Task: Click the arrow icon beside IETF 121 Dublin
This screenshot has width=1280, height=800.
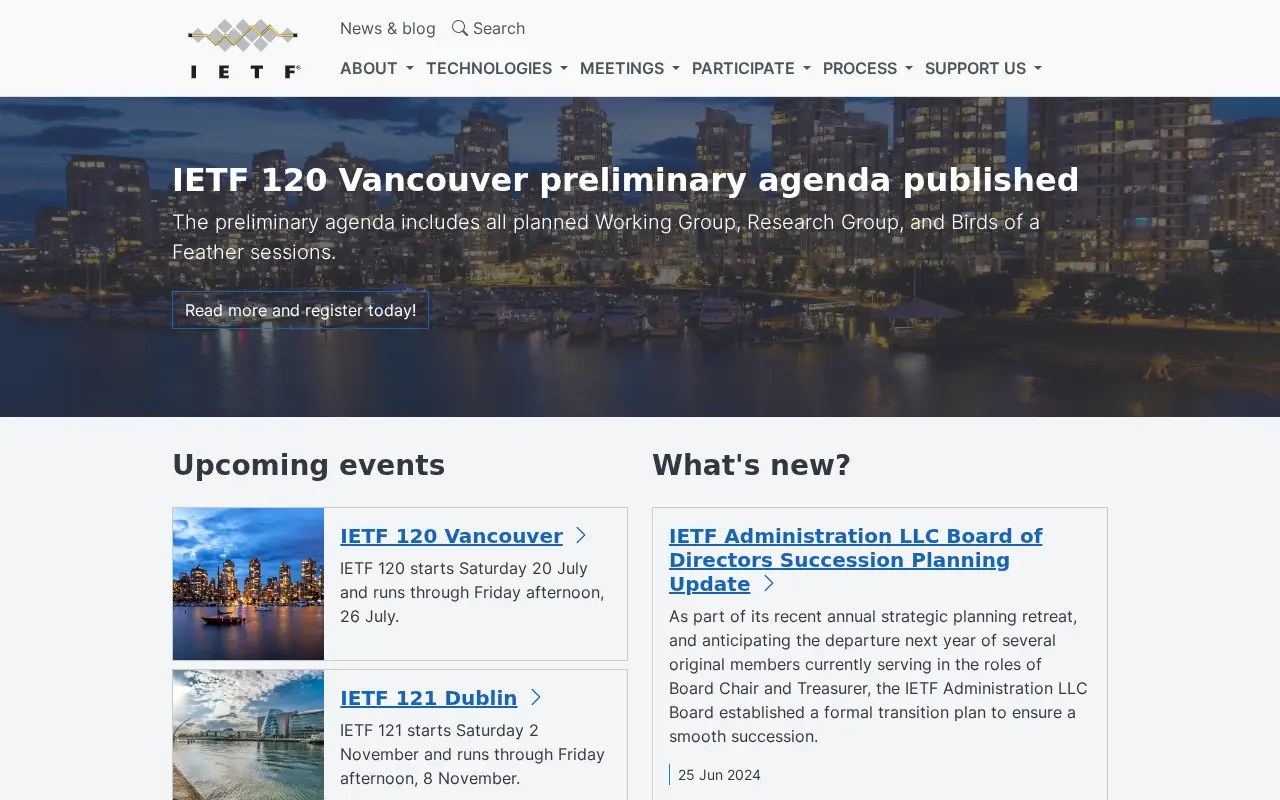Action: (x=535, y=698)
